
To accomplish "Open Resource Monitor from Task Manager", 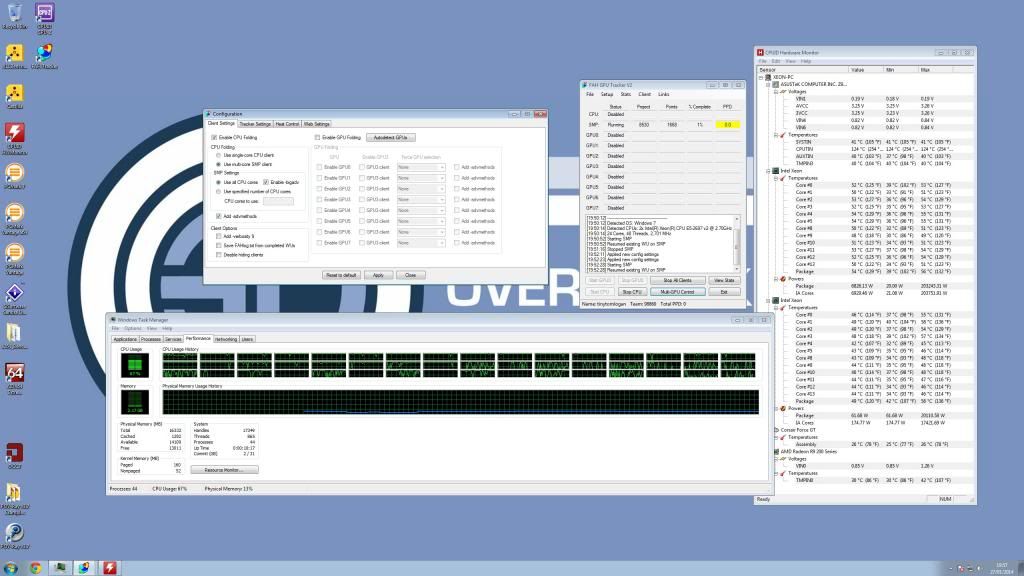I will tap(224, 470).
